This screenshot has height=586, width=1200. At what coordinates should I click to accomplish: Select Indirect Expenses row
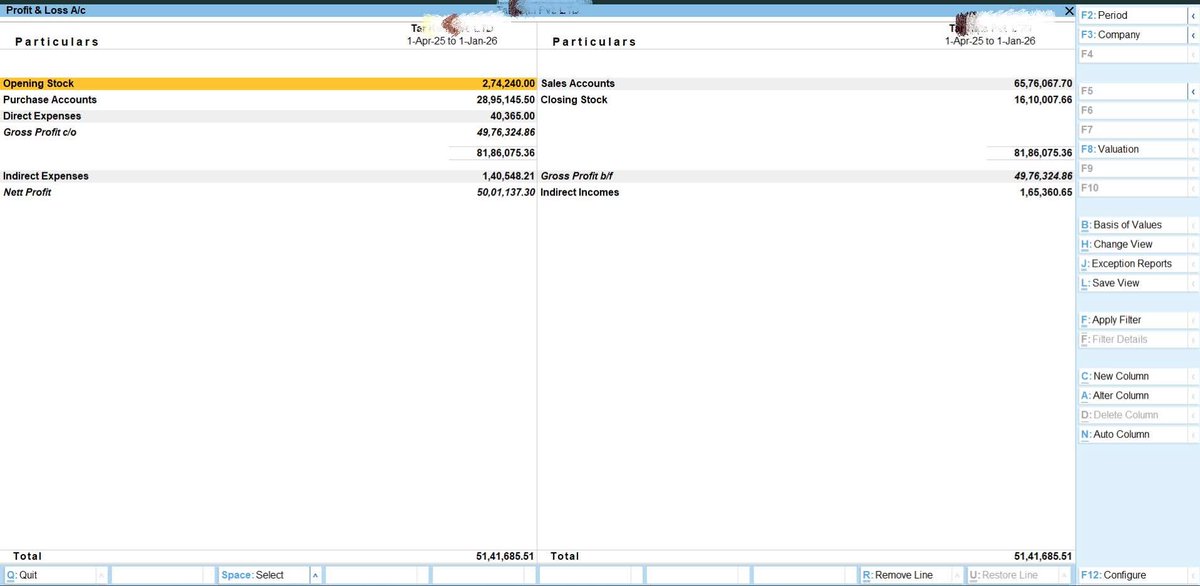268,176
